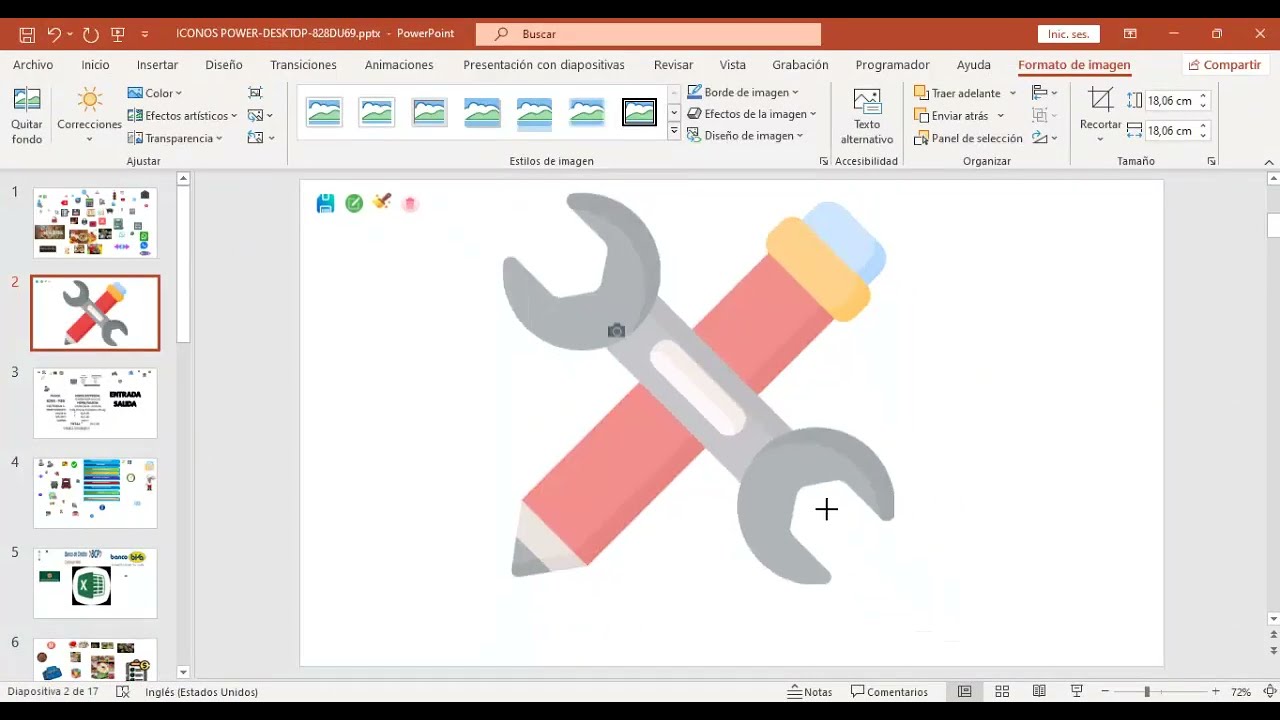Click the camera icon on the wrench image
Image resolution: width=1280 pixels, height=720 pixels.
(616, 331)
